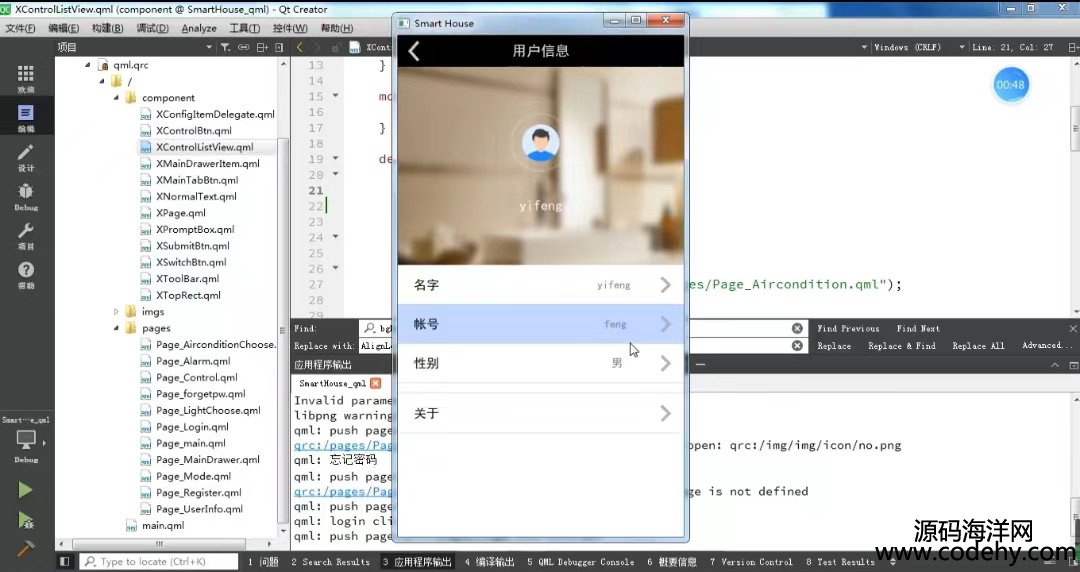The width and height of the screenshot is (1080, 572).
Task: Open the 名字 row in Smart House
Action: pos(541,285)
